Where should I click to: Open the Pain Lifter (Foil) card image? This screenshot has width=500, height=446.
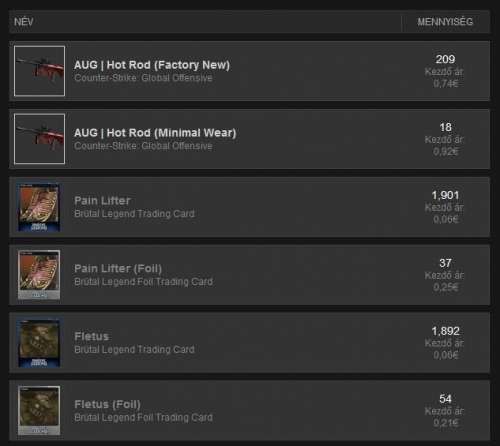pos(39,275)
